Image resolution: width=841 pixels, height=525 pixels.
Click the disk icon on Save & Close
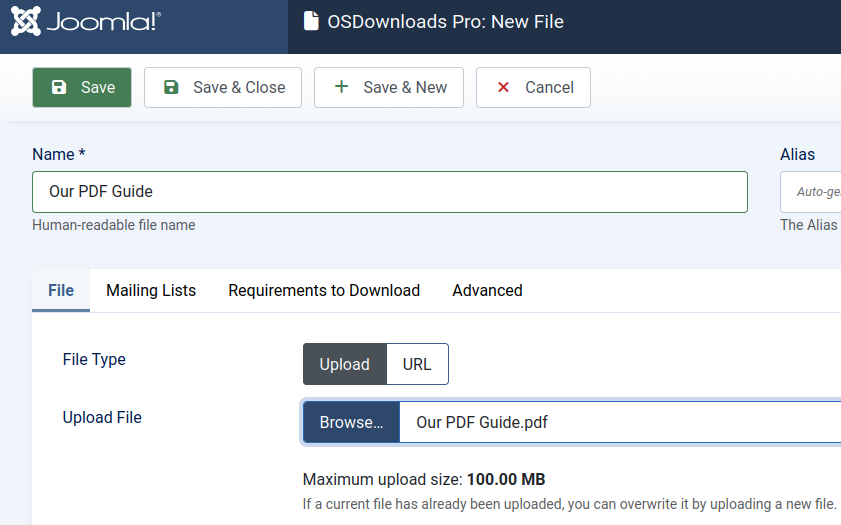point(171,87)
